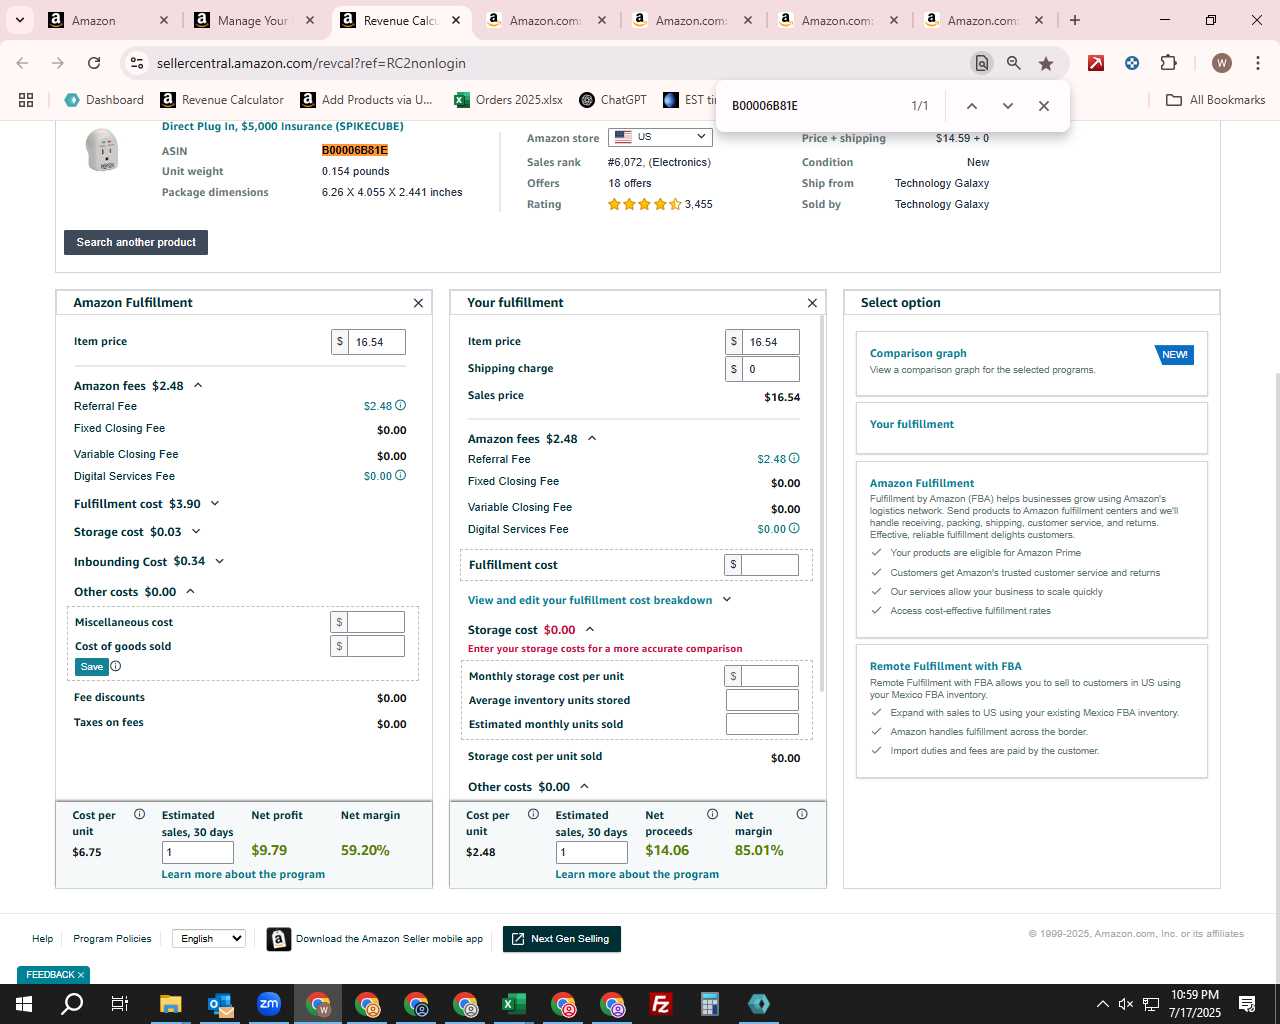The height and width of the screenshot is (1024, 1280).
Task: Expand Storage cost $0.03
Action: (196, 532)
